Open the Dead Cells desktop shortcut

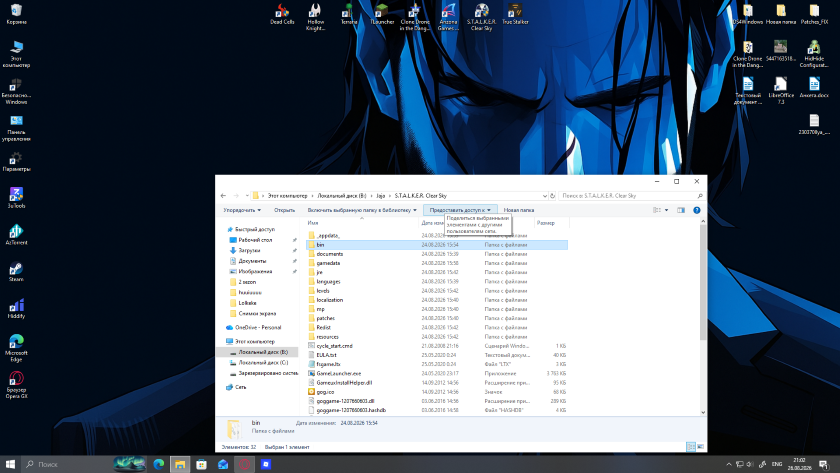282,14
